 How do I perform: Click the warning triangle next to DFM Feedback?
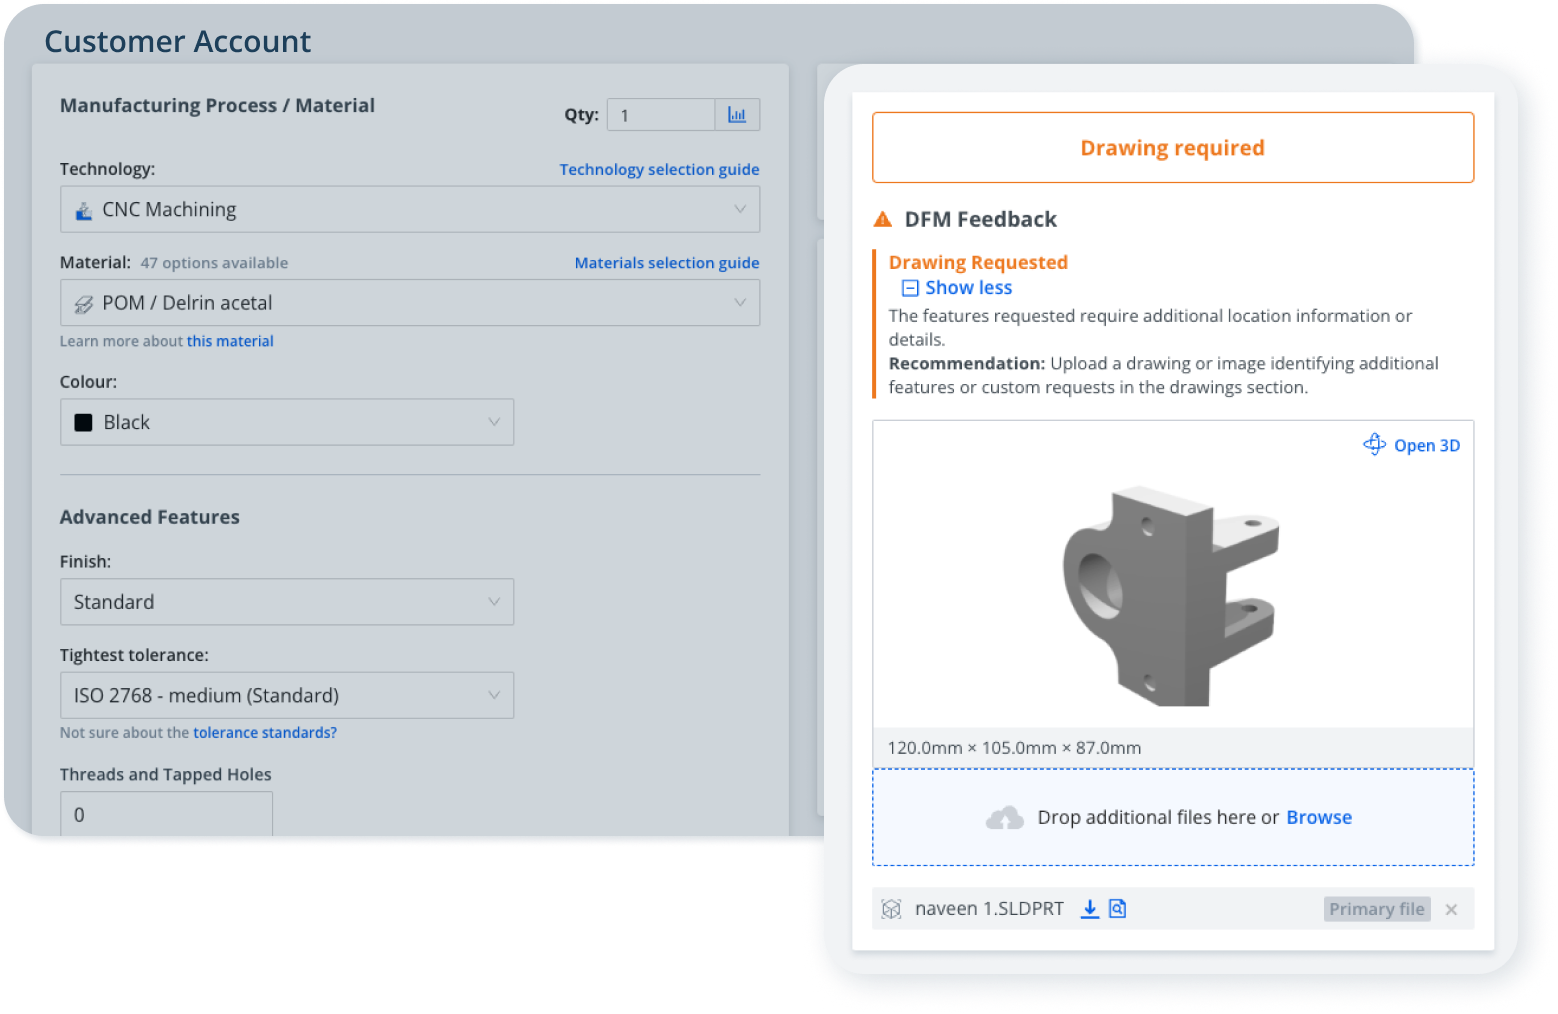click(881, 218)
